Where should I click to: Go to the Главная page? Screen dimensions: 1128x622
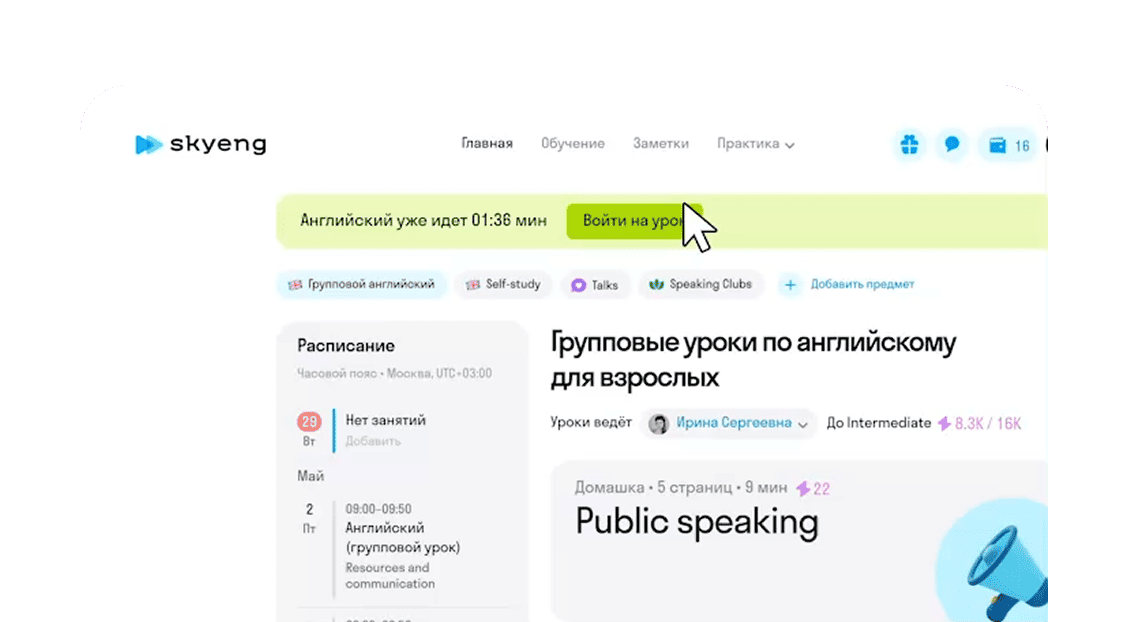point(486,144)
